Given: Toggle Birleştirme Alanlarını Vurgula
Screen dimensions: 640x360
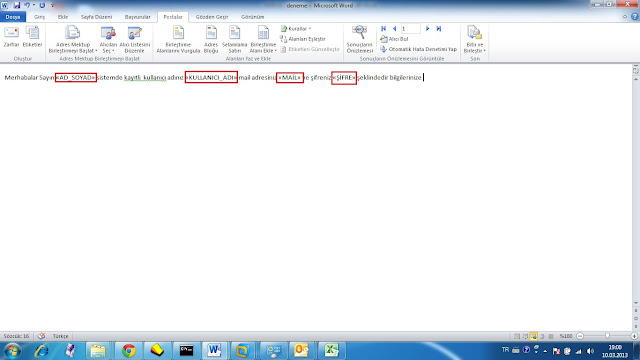Looking at the screenshot, I should pos(178,39).
